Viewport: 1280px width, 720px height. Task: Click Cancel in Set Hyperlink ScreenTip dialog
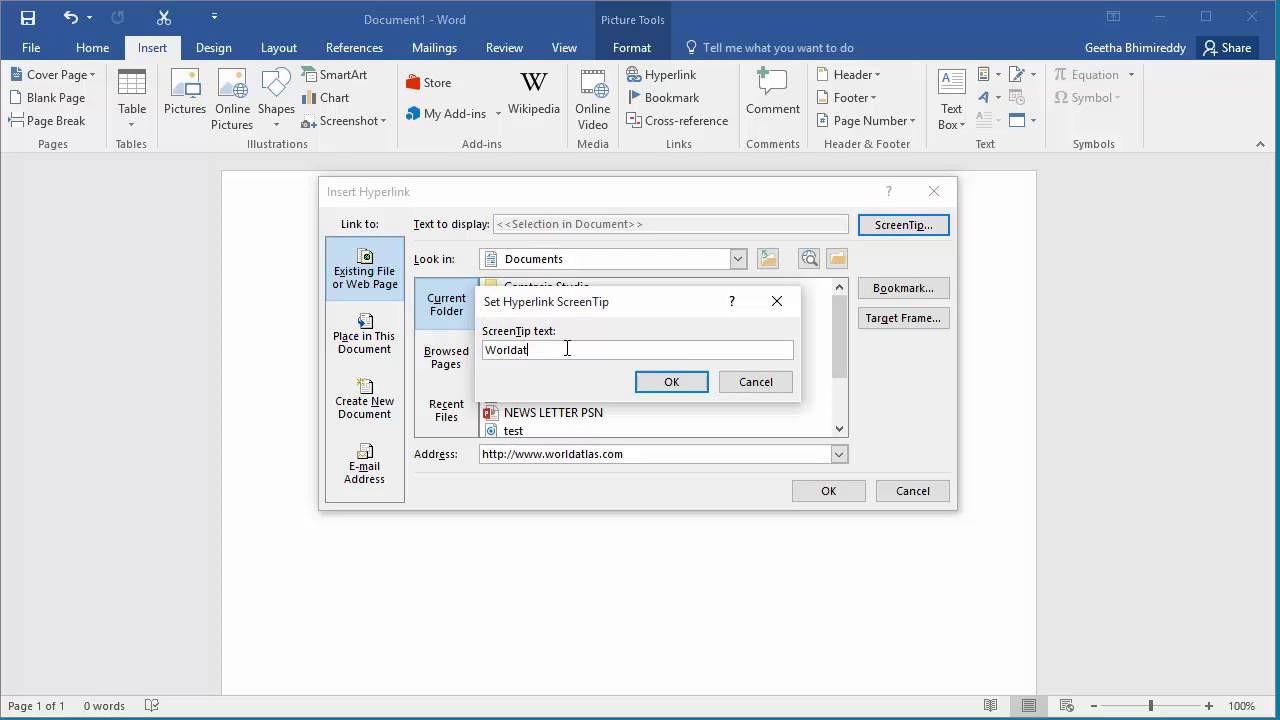click(x=756, y=382)
